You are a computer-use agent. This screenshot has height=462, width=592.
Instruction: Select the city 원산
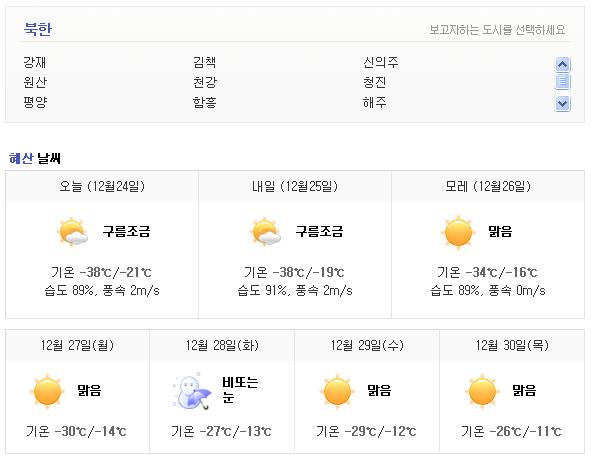pos(35,82)
